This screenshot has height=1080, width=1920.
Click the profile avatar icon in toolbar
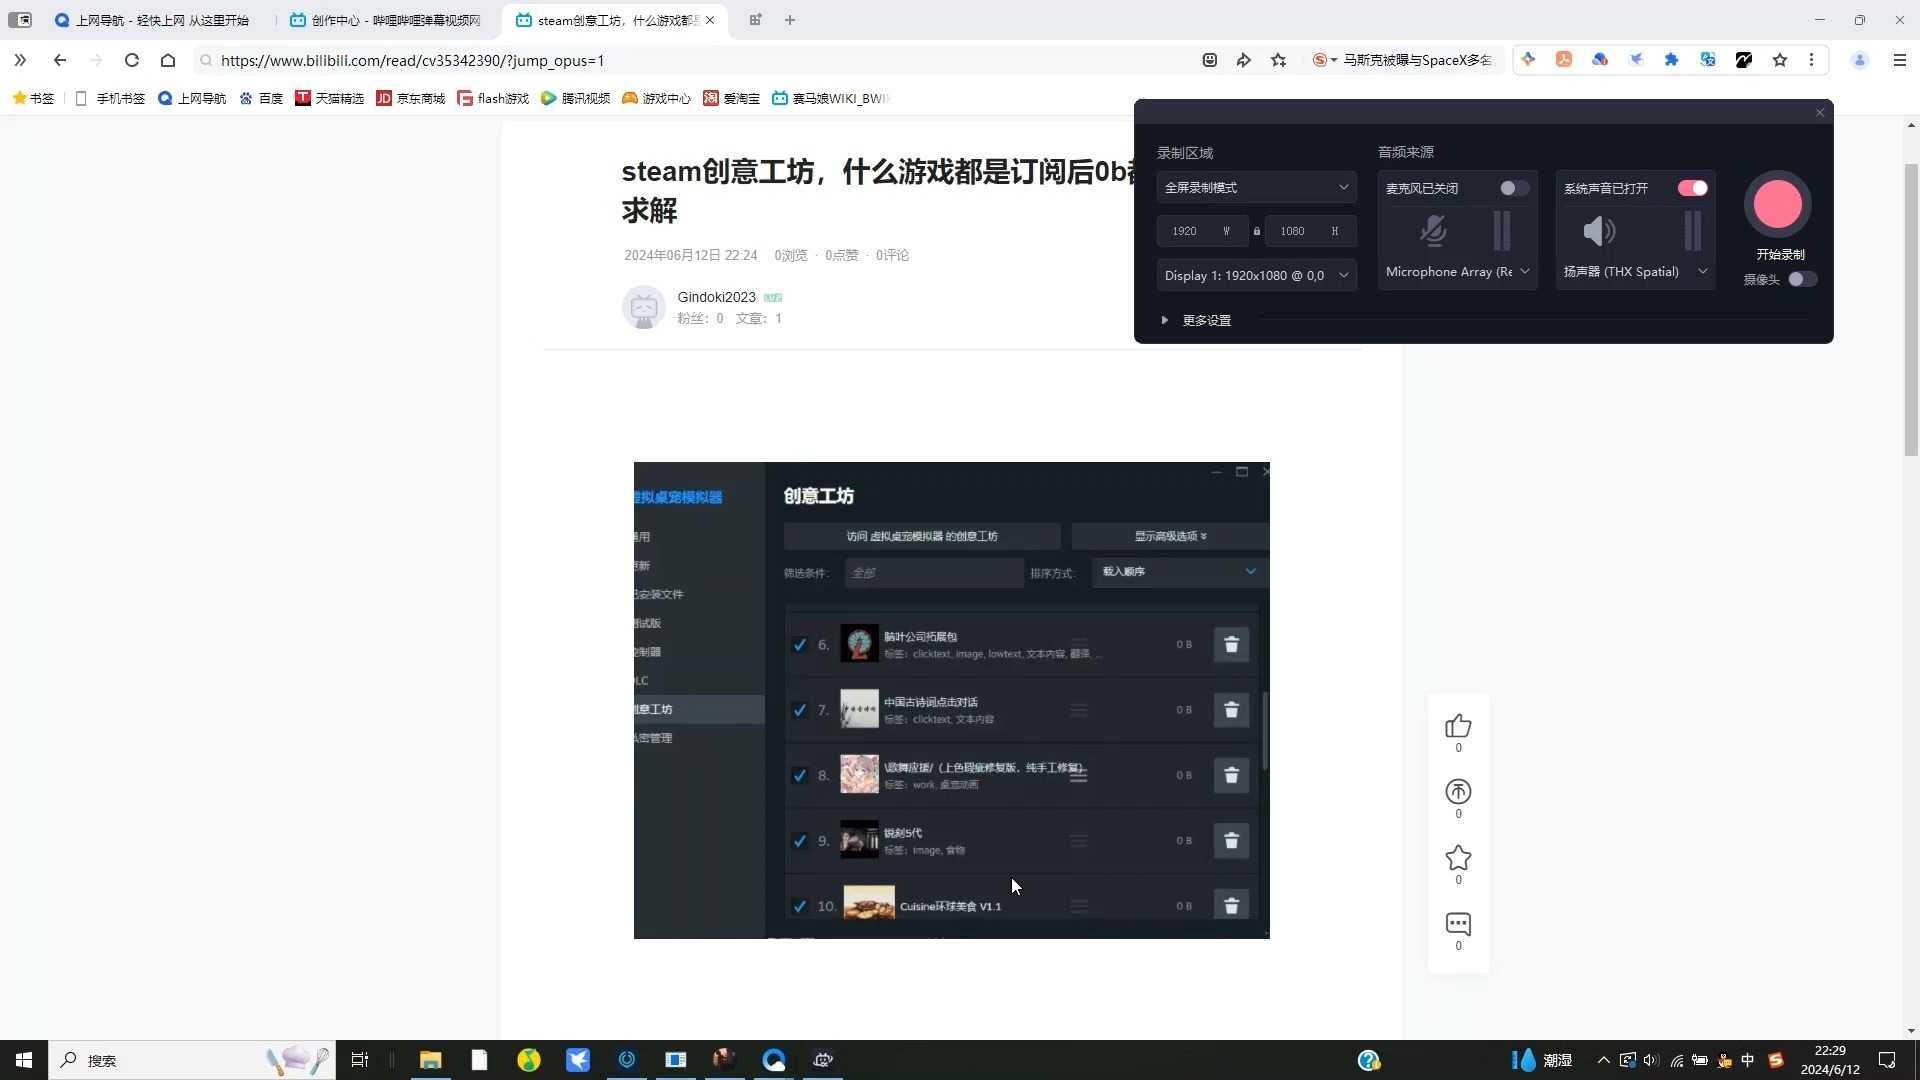click(1860, 60)
